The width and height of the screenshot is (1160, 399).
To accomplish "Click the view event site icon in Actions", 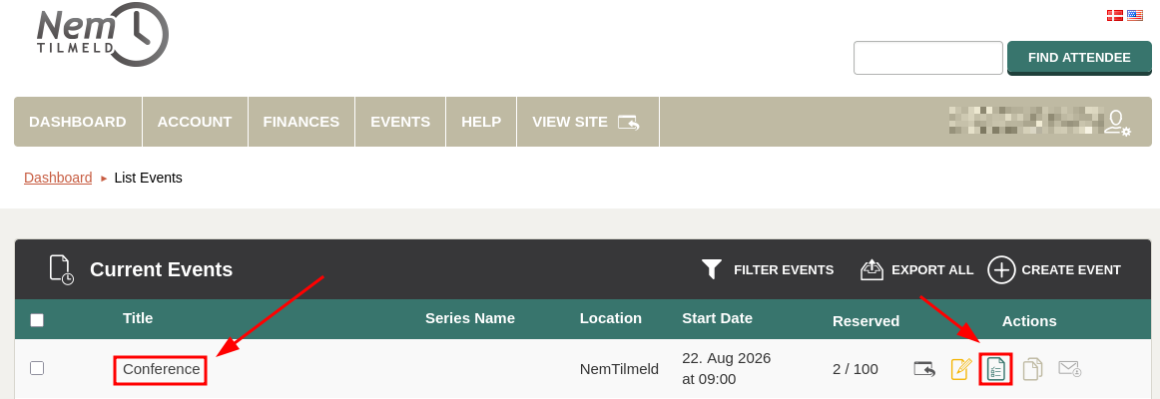I will pos(924,368).
